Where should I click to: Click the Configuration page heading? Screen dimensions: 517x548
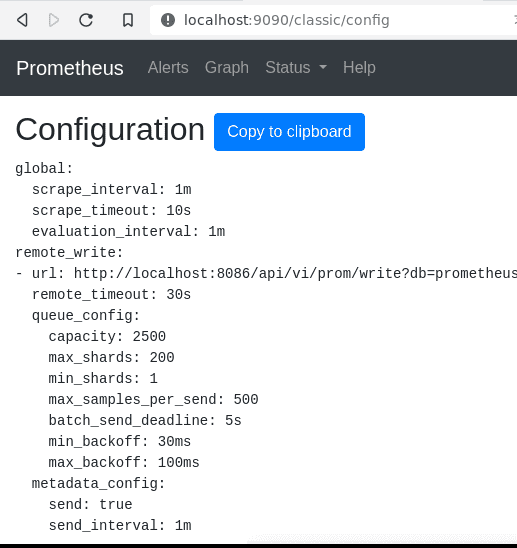pyautogui.click(x=110, y=130)
